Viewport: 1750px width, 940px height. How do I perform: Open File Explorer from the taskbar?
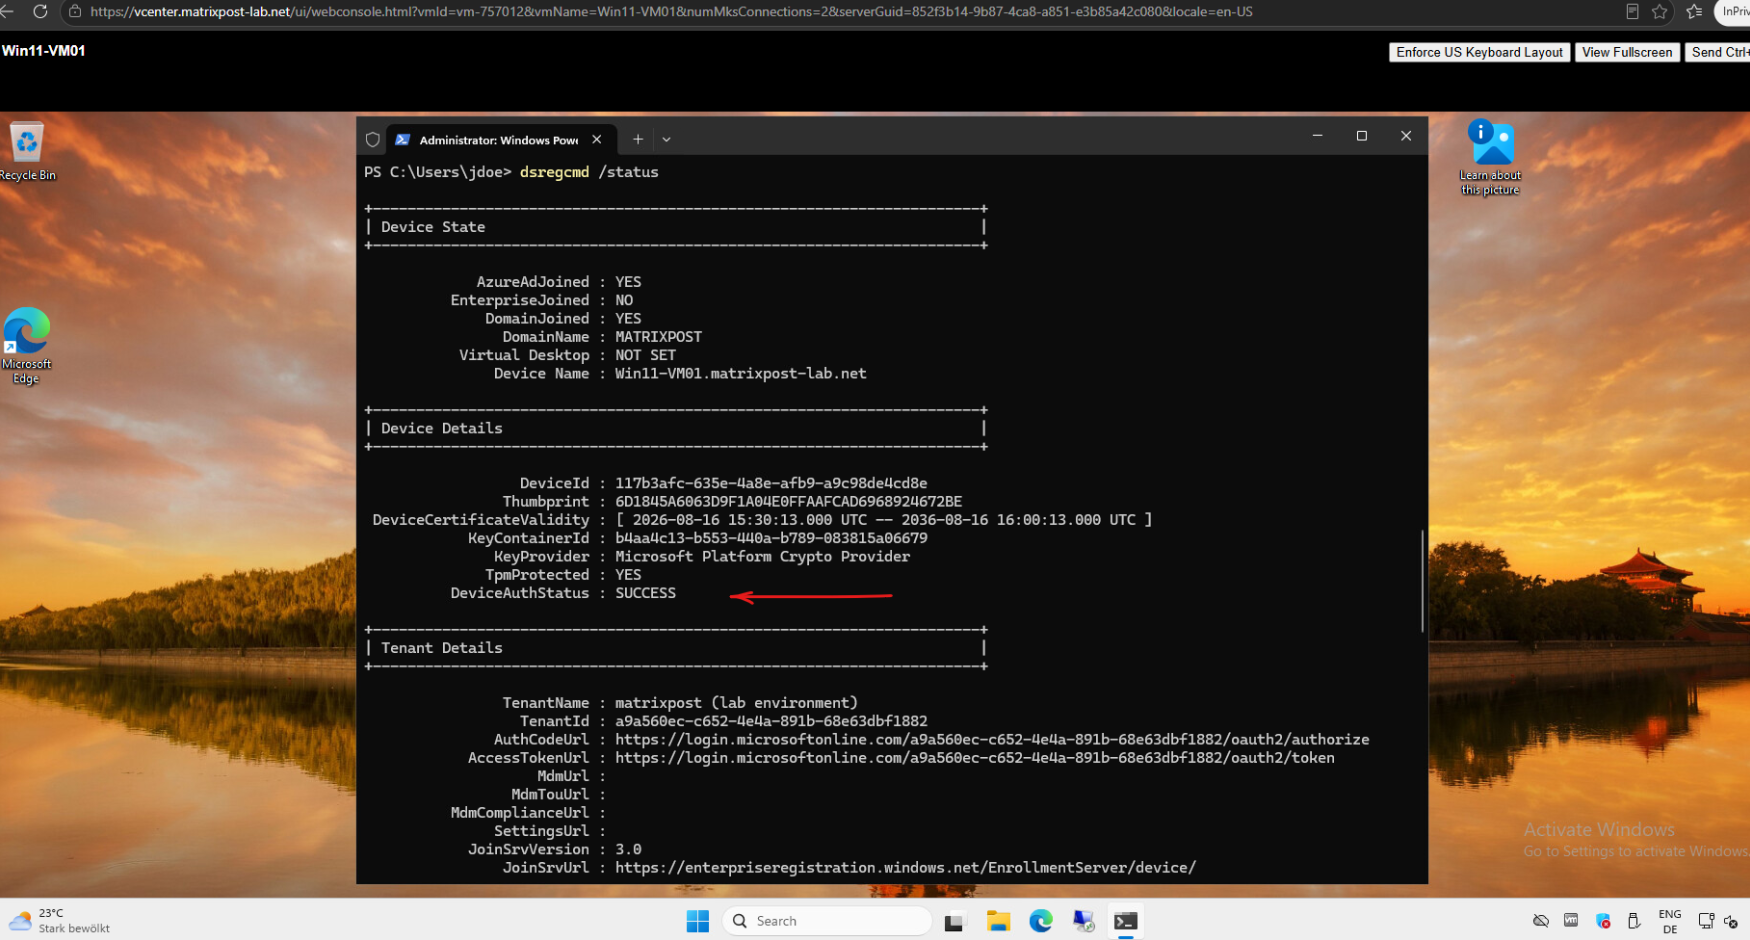point(998,921)
